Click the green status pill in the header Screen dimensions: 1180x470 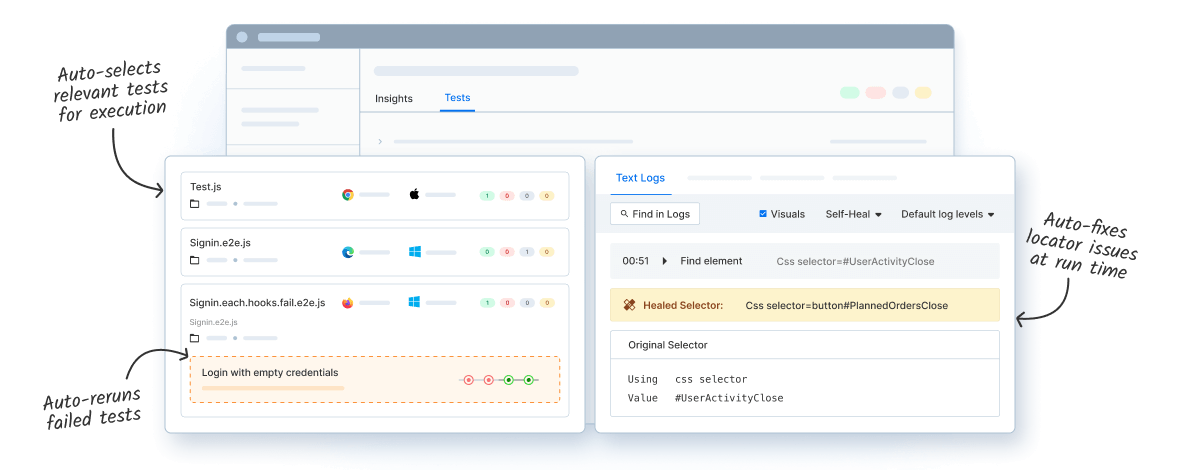(x=850, y=92)
